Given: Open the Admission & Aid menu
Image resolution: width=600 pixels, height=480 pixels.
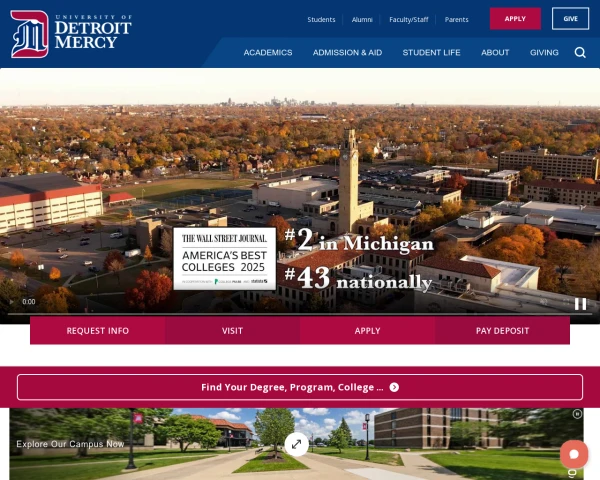Looking at the screenshot, I should (x=347, y=52).
